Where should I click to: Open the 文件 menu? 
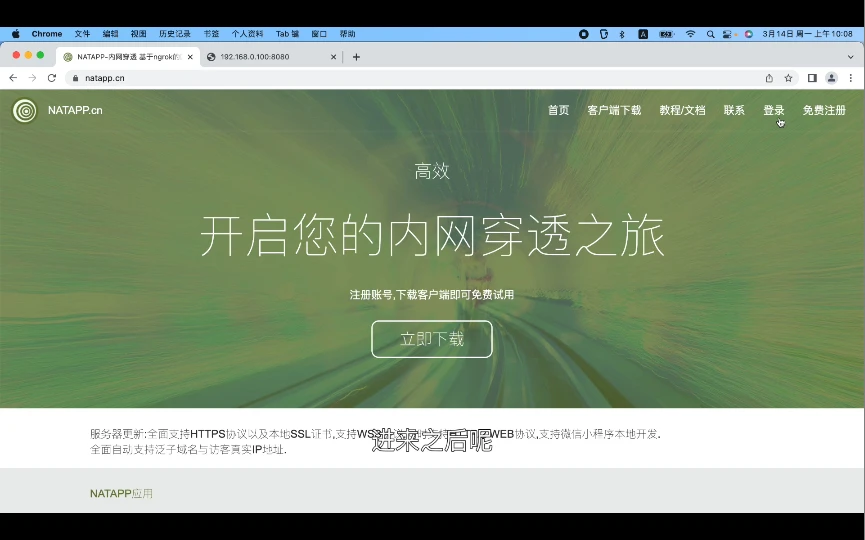click(82, 34)
